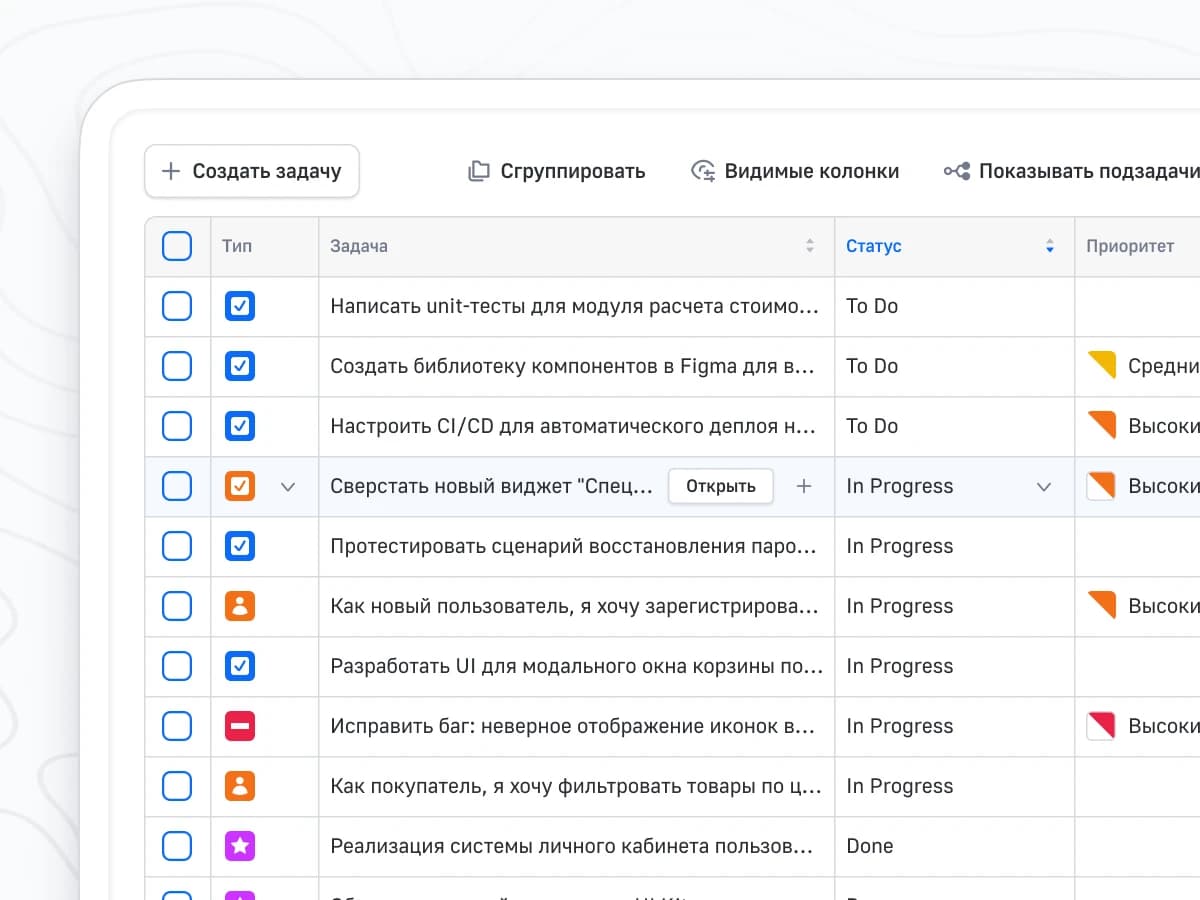The image size is (1200, 900).
Task: Check the box for Создать библиотеку компонентов row
Action: point(177,366)
